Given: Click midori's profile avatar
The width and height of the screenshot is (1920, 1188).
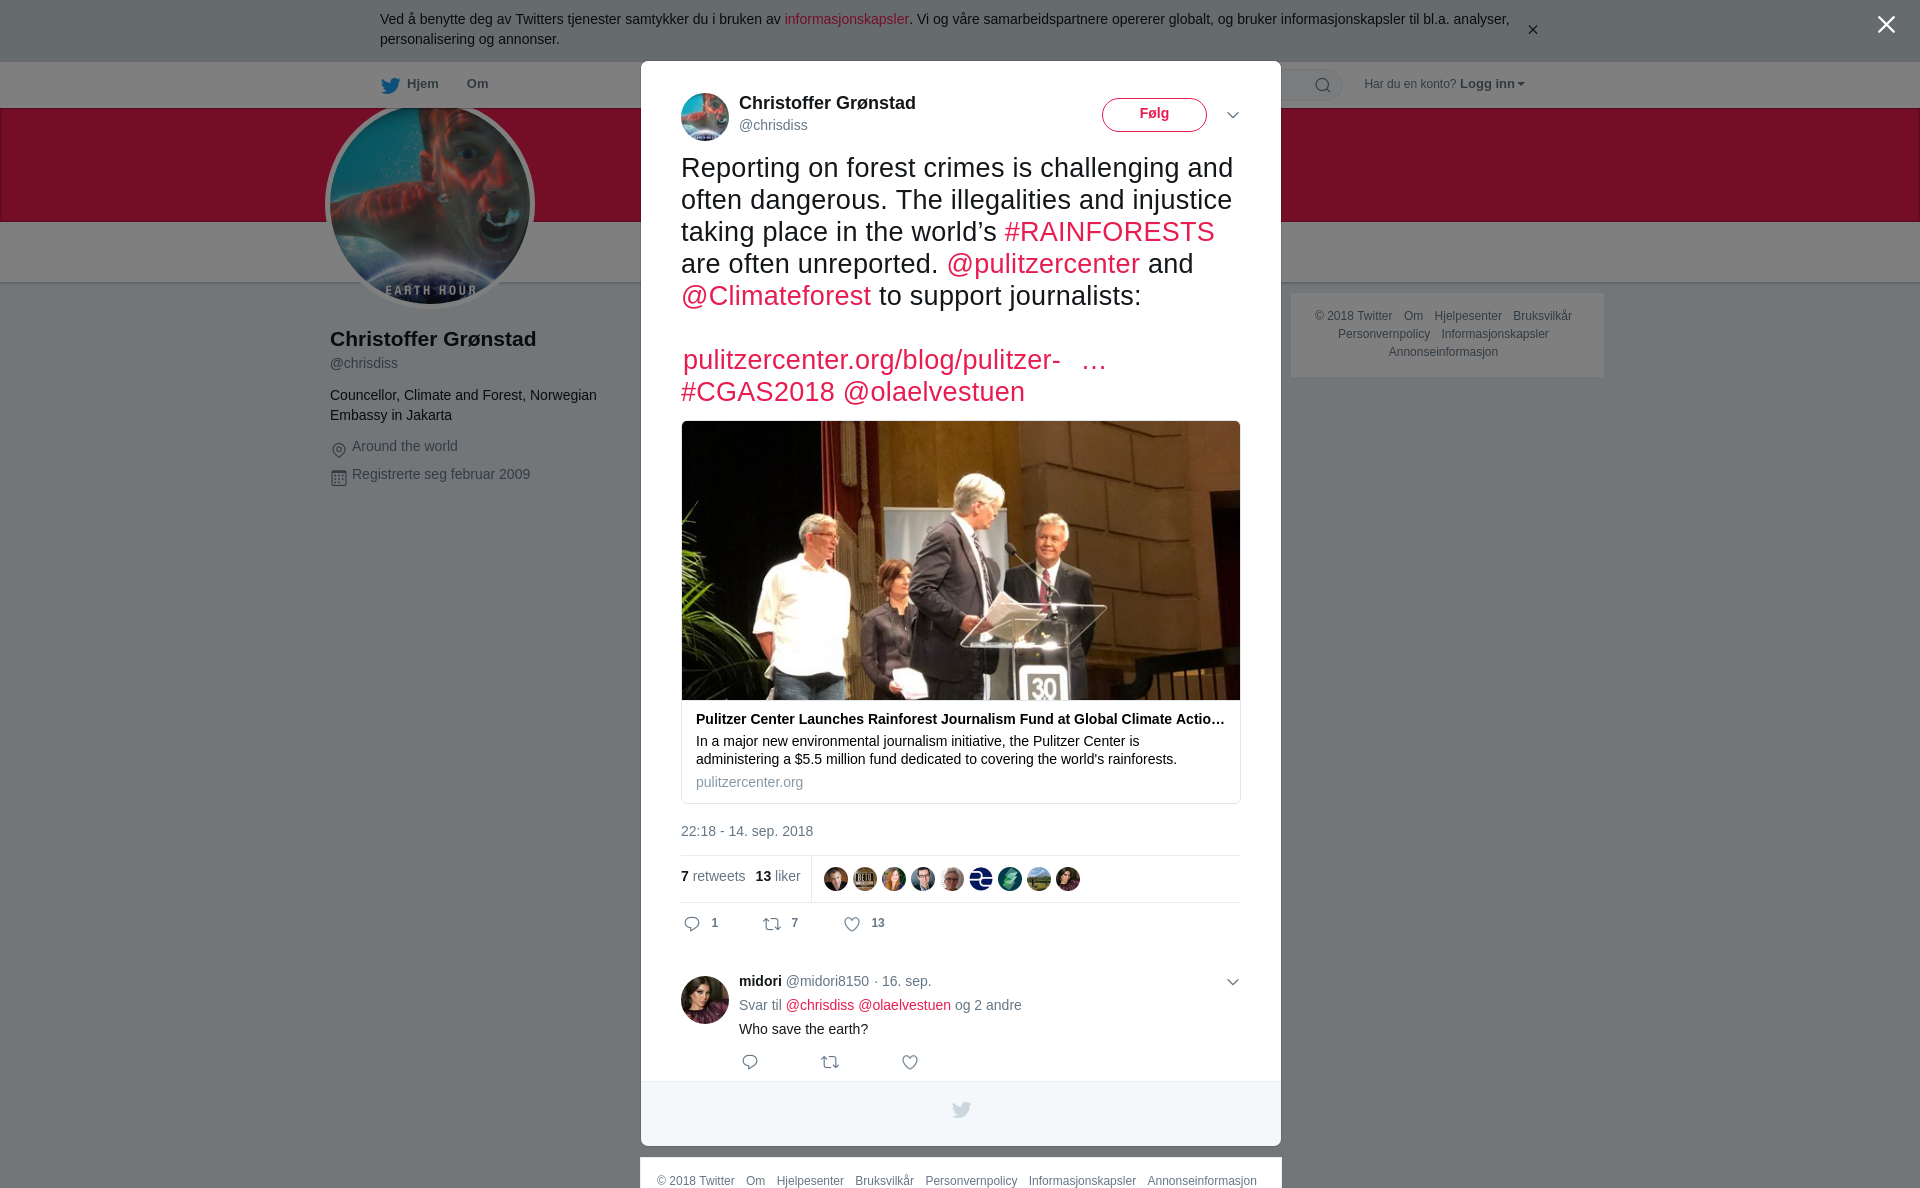Looking at the screenshot, I should (x=705, y=1000).
